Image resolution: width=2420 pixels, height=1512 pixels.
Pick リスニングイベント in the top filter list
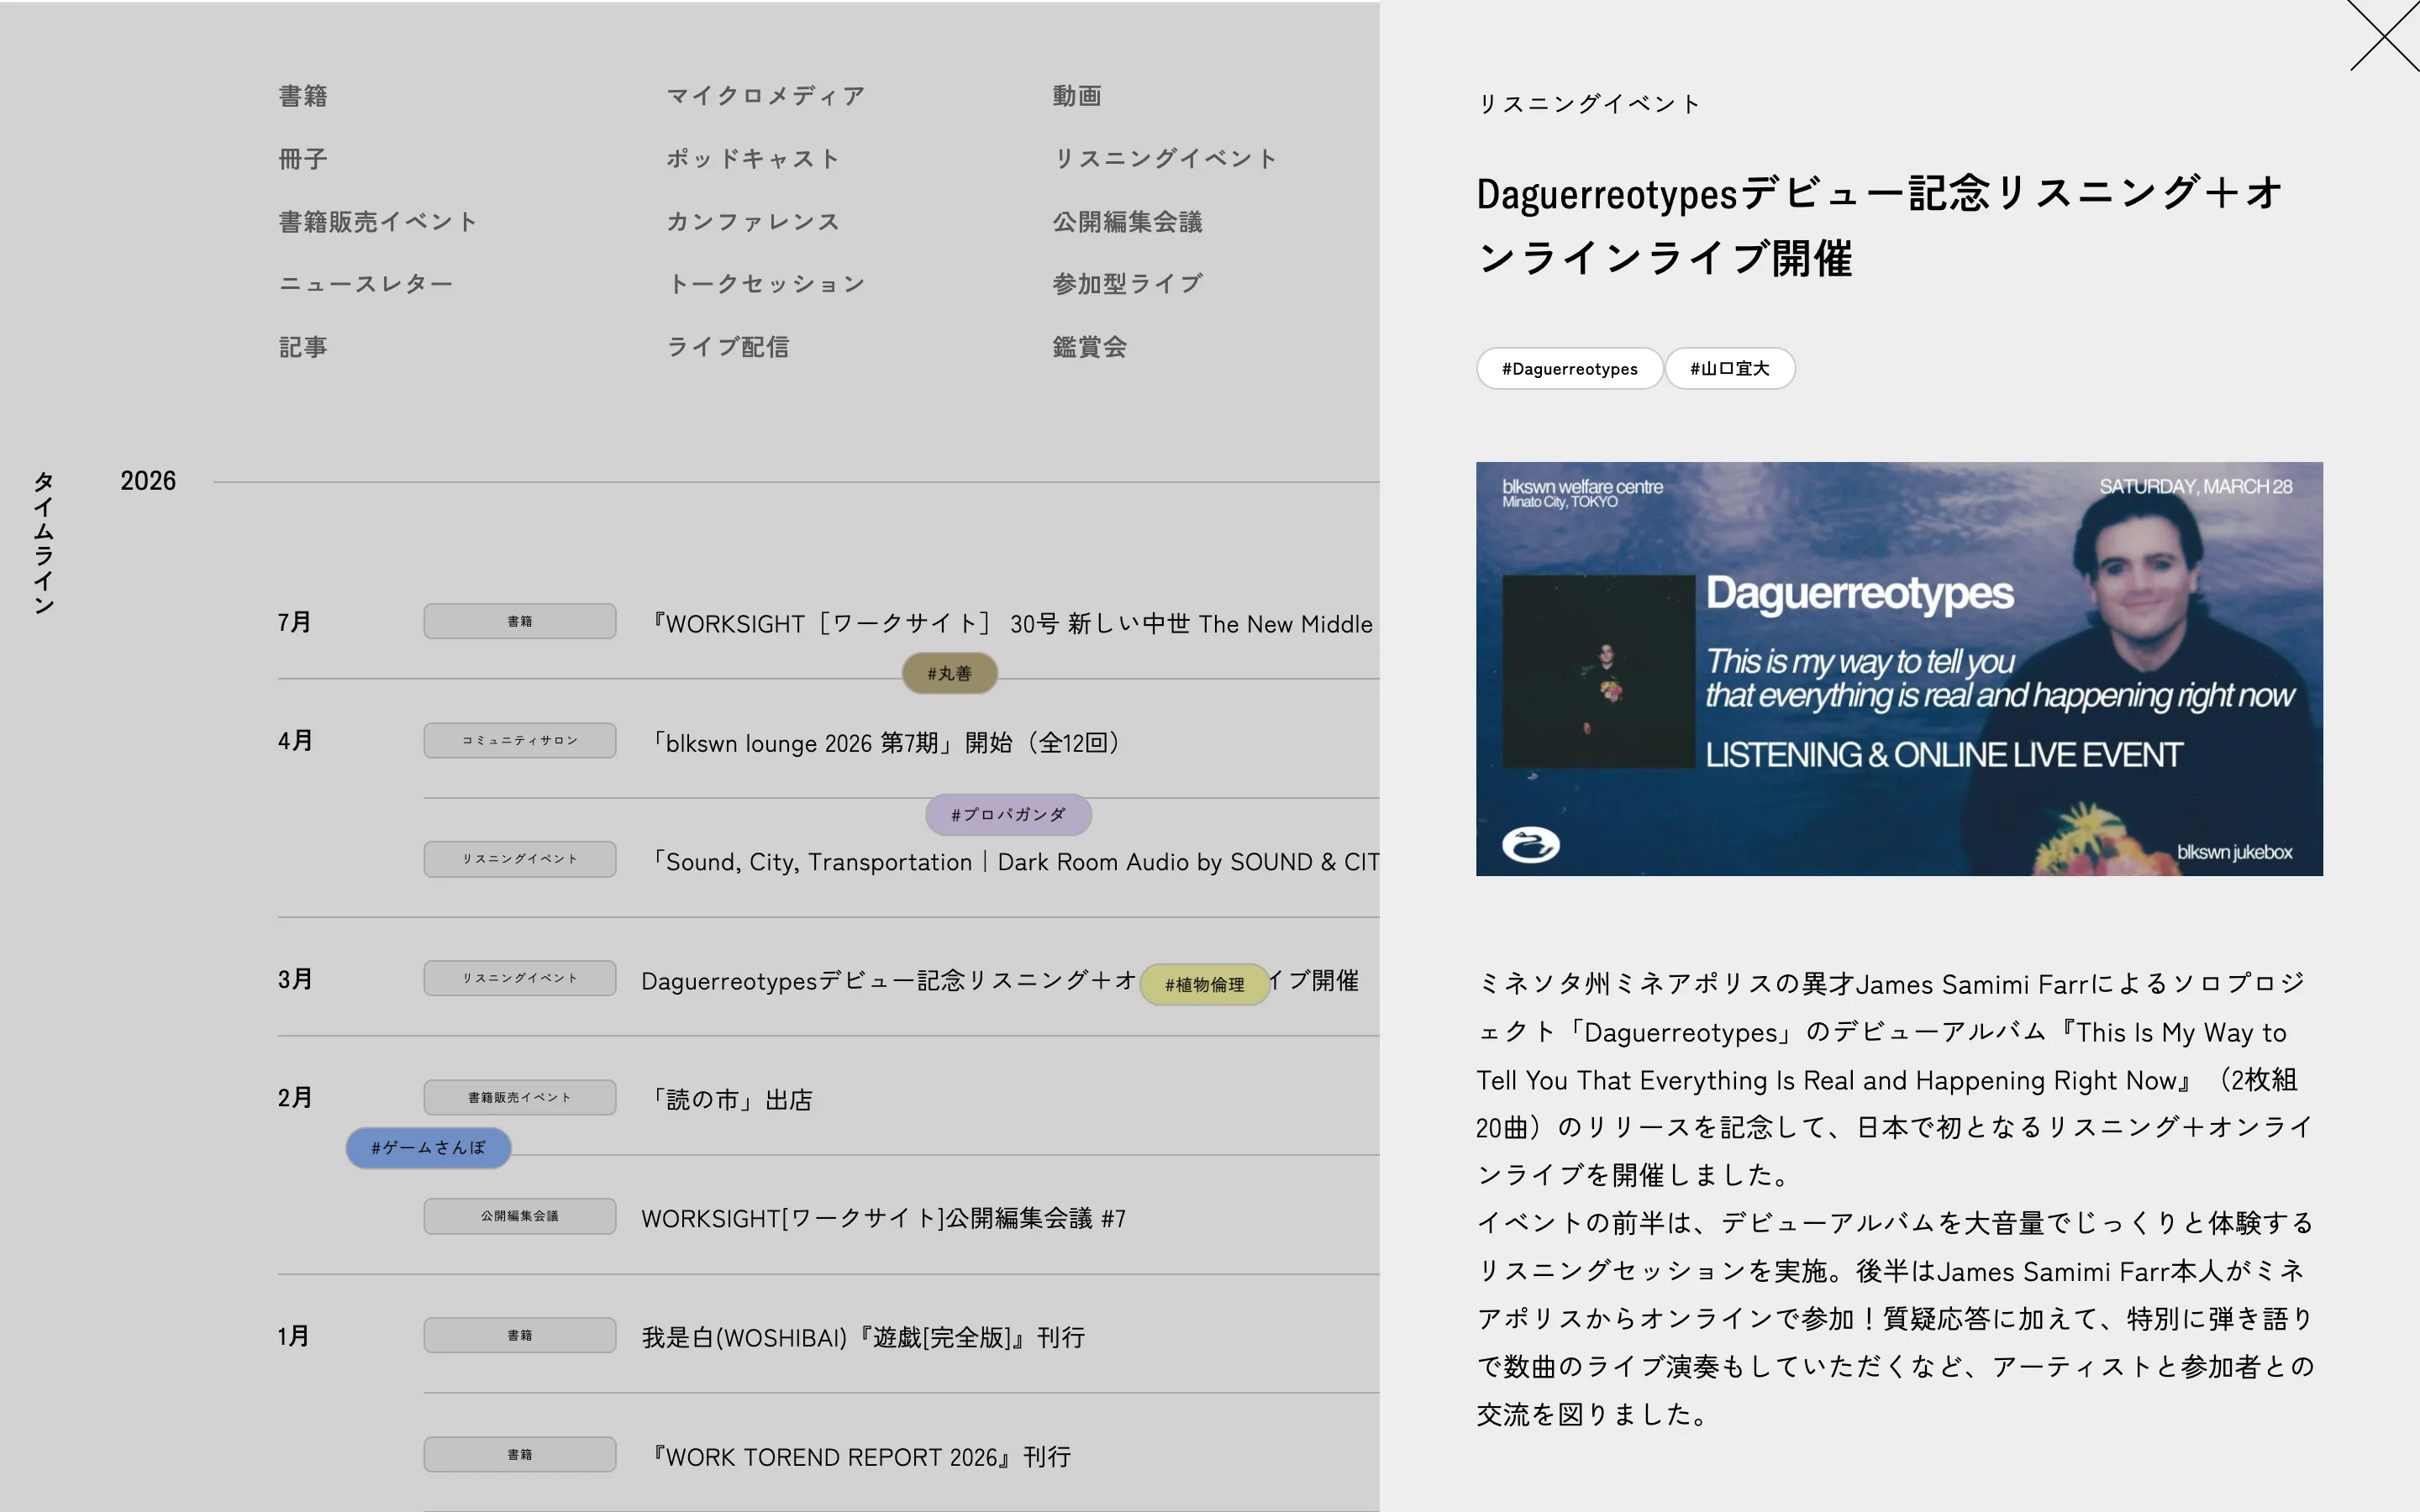(x=1165, y=159)
